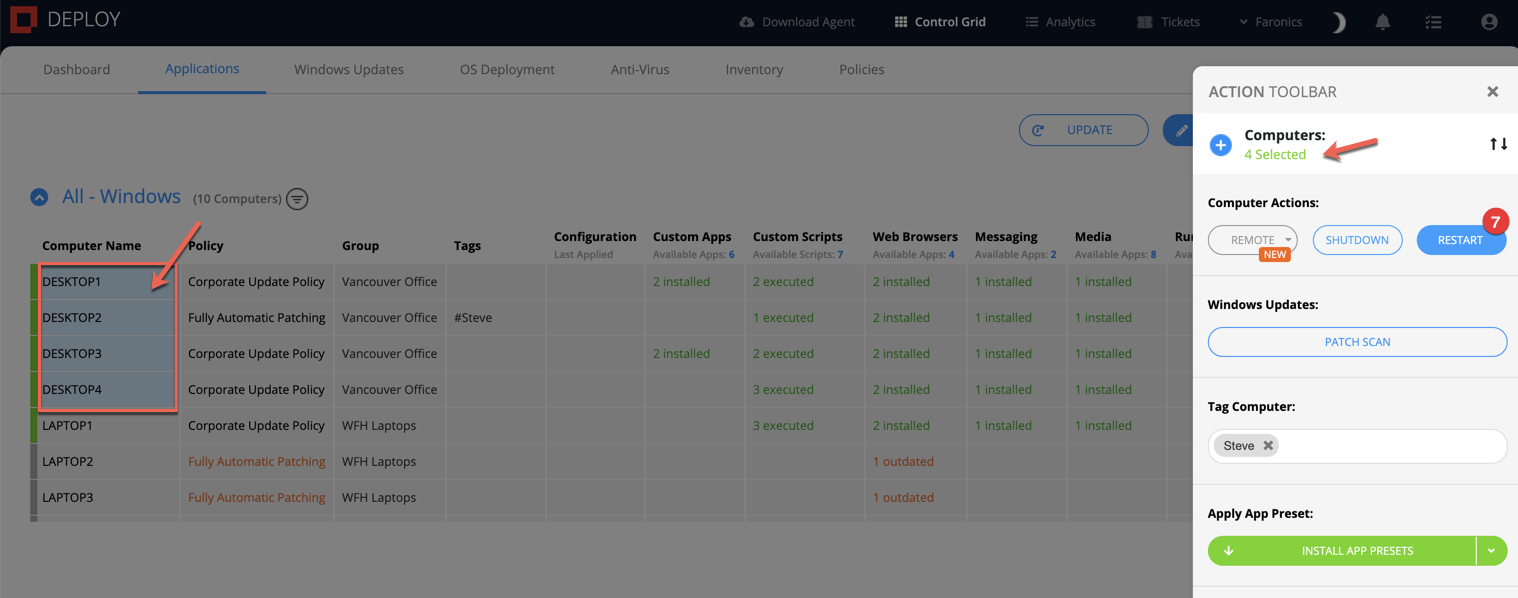The image size is (1518, 598).
Task: Click LAPTOP2 Fully Automatic Patching policy
Action: [256, 462]
